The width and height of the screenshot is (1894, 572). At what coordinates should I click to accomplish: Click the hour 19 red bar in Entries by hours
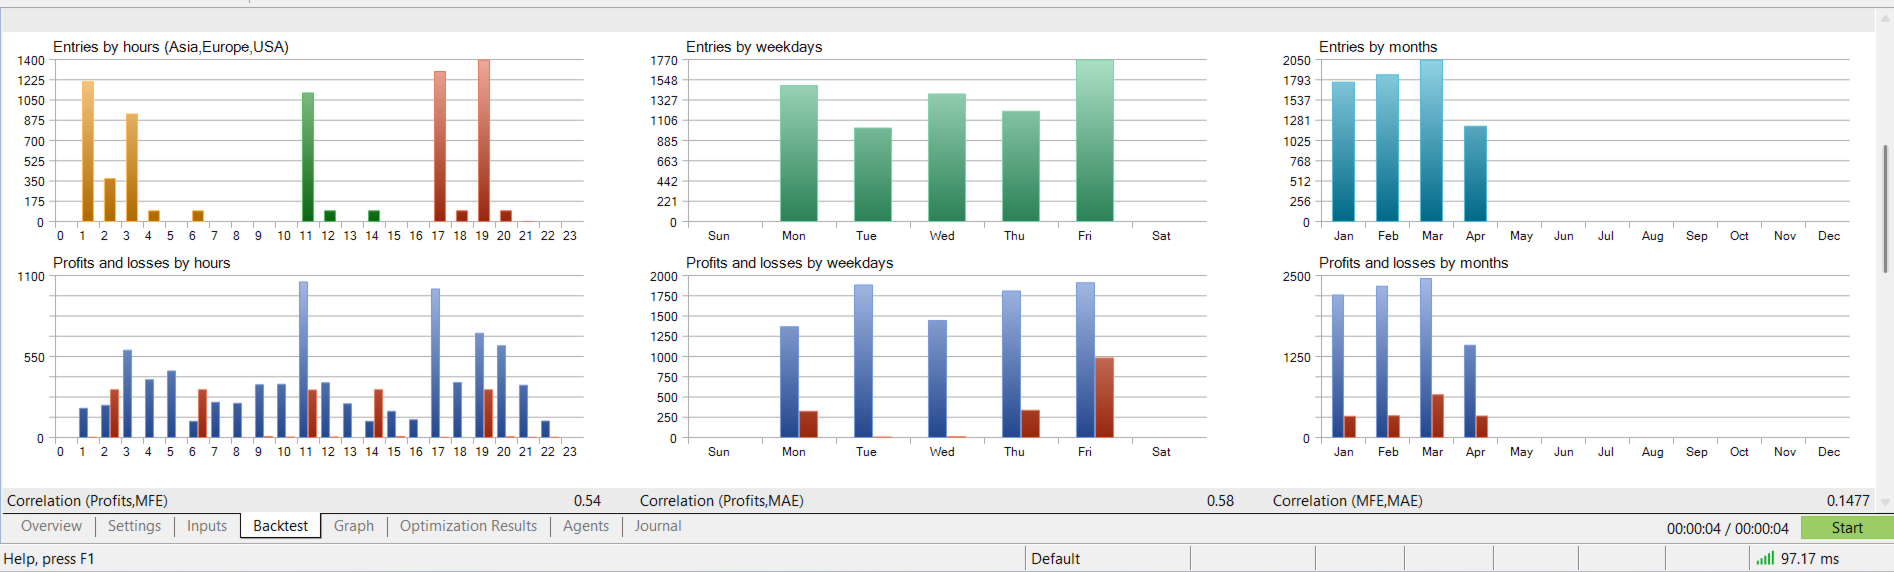pyautogui.click(x=484, y=141)
